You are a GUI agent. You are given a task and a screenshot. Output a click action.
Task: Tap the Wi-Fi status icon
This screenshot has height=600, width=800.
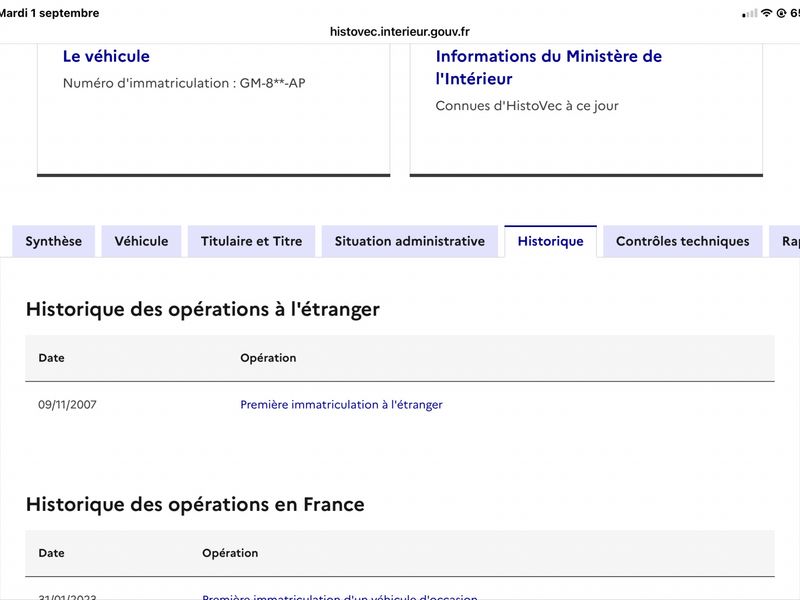pyautogui.click(x=766, y=13)
